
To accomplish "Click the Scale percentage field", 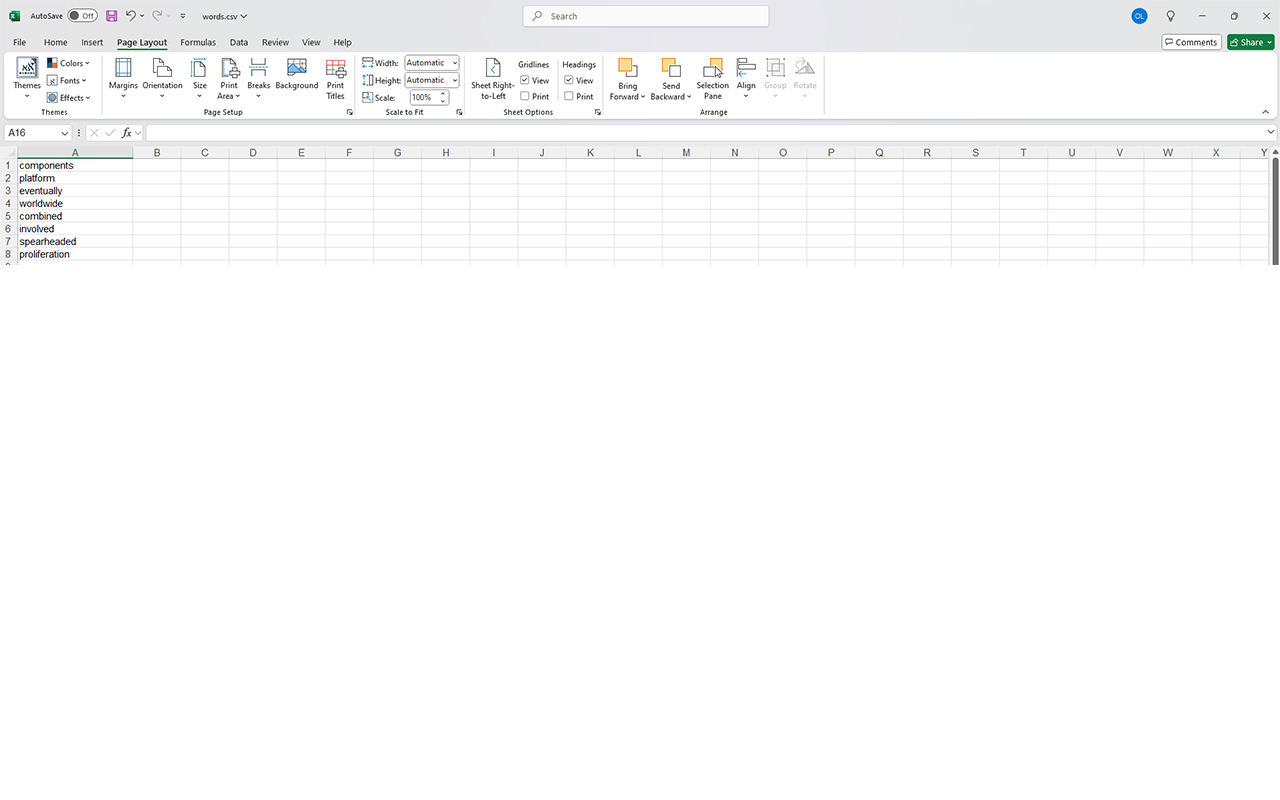I will 423,97.
